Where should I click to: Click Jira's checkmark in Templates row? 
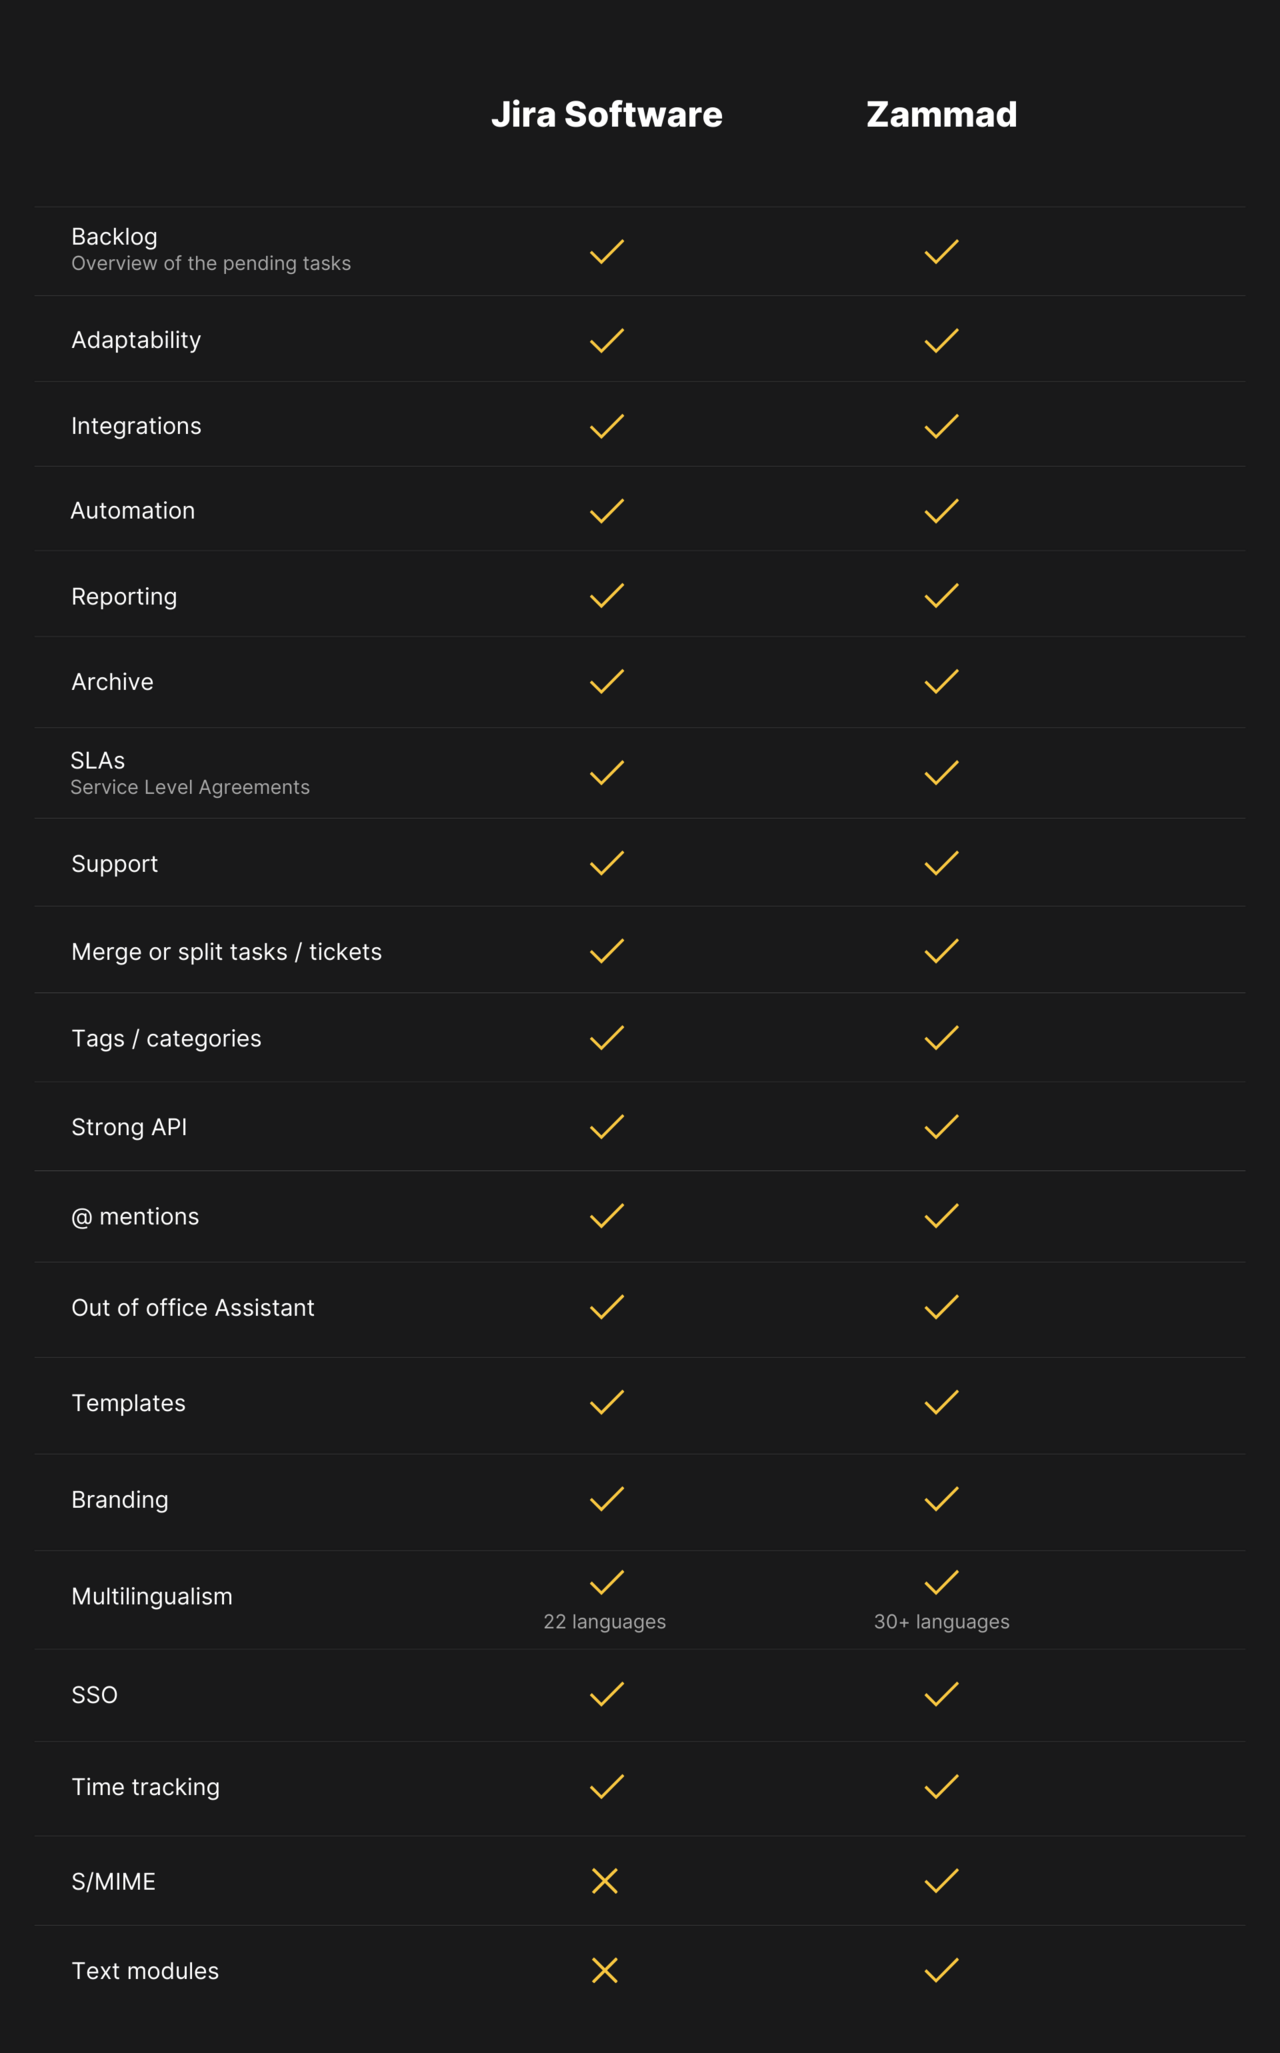(607, 1402)
